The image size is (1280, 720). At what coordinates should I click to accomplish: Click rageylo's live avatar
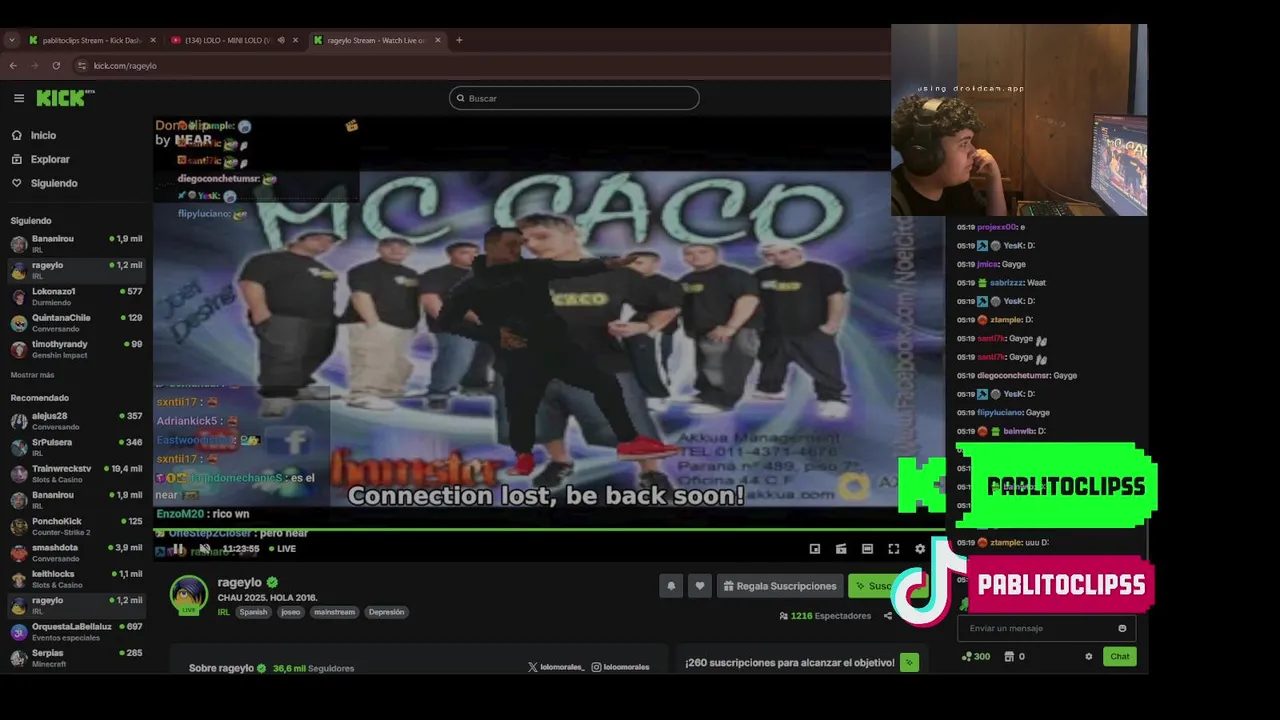[x=189, y=595]
